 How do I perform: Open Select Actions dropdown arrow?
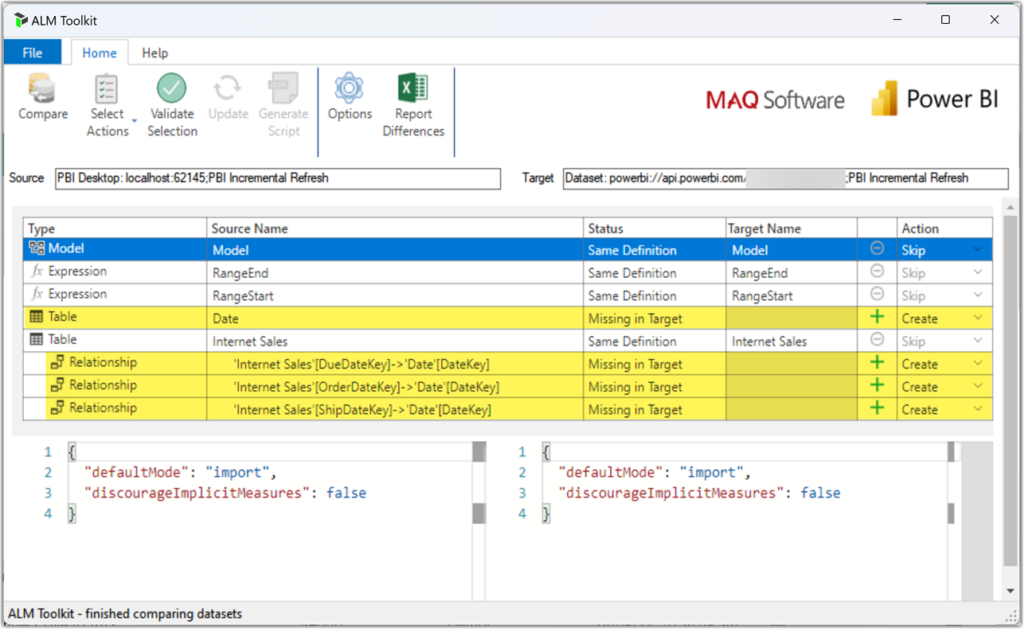[x=135, y=121]
